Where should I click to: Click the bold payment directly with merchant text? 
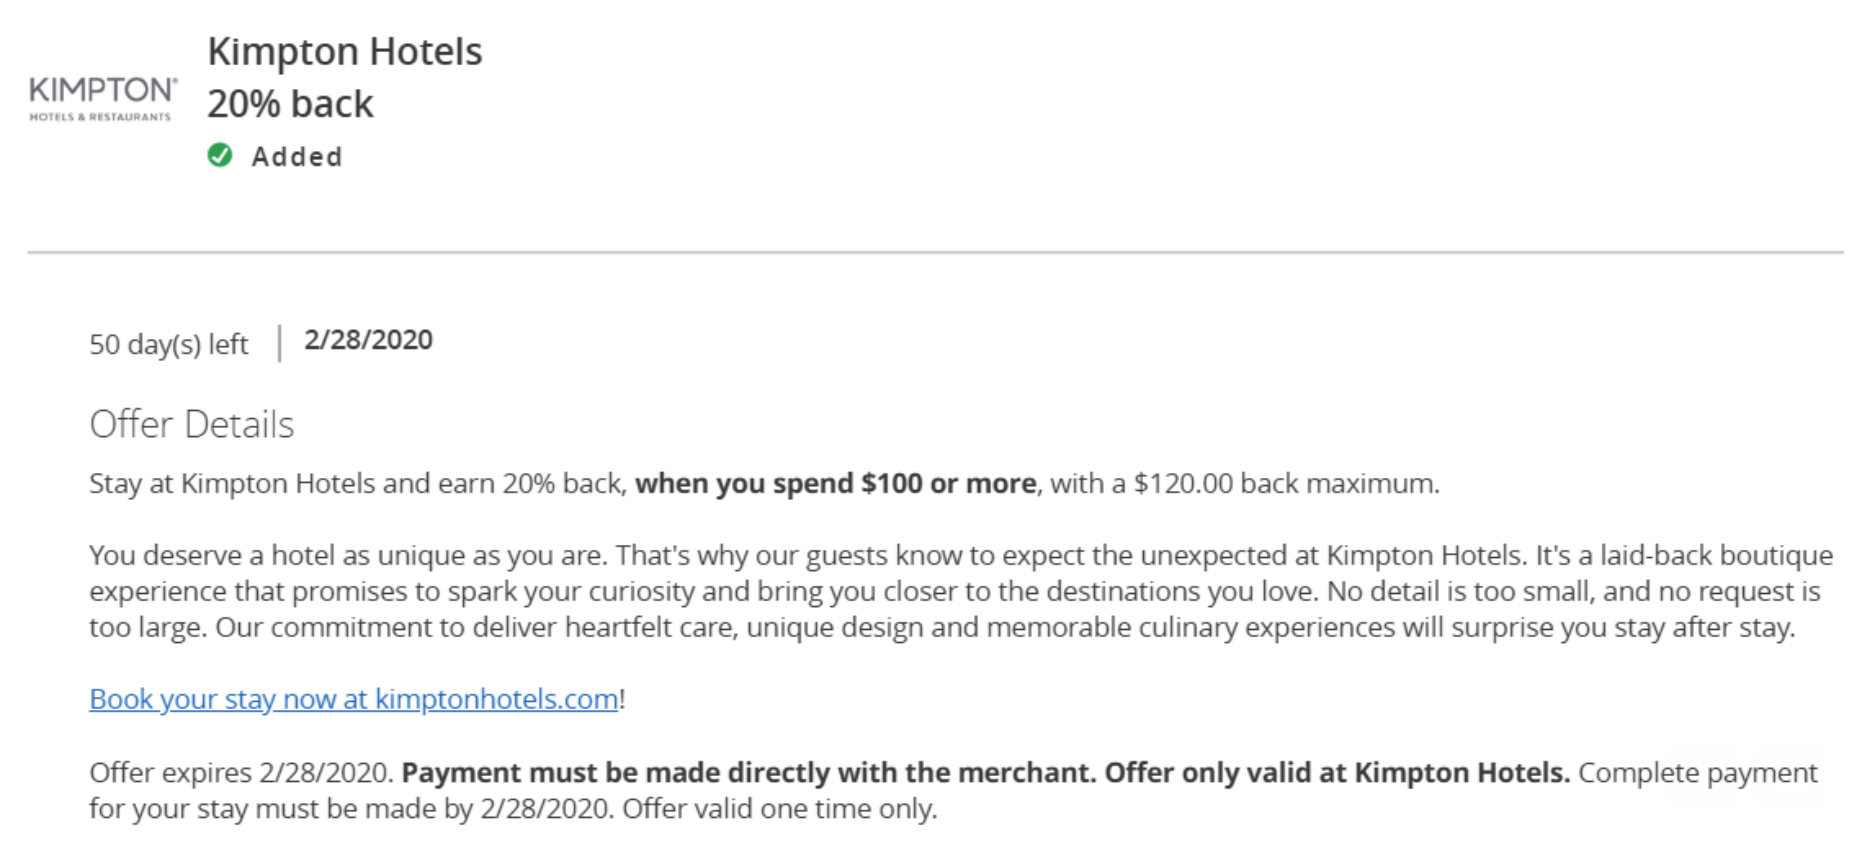click(x=749, y=773)
